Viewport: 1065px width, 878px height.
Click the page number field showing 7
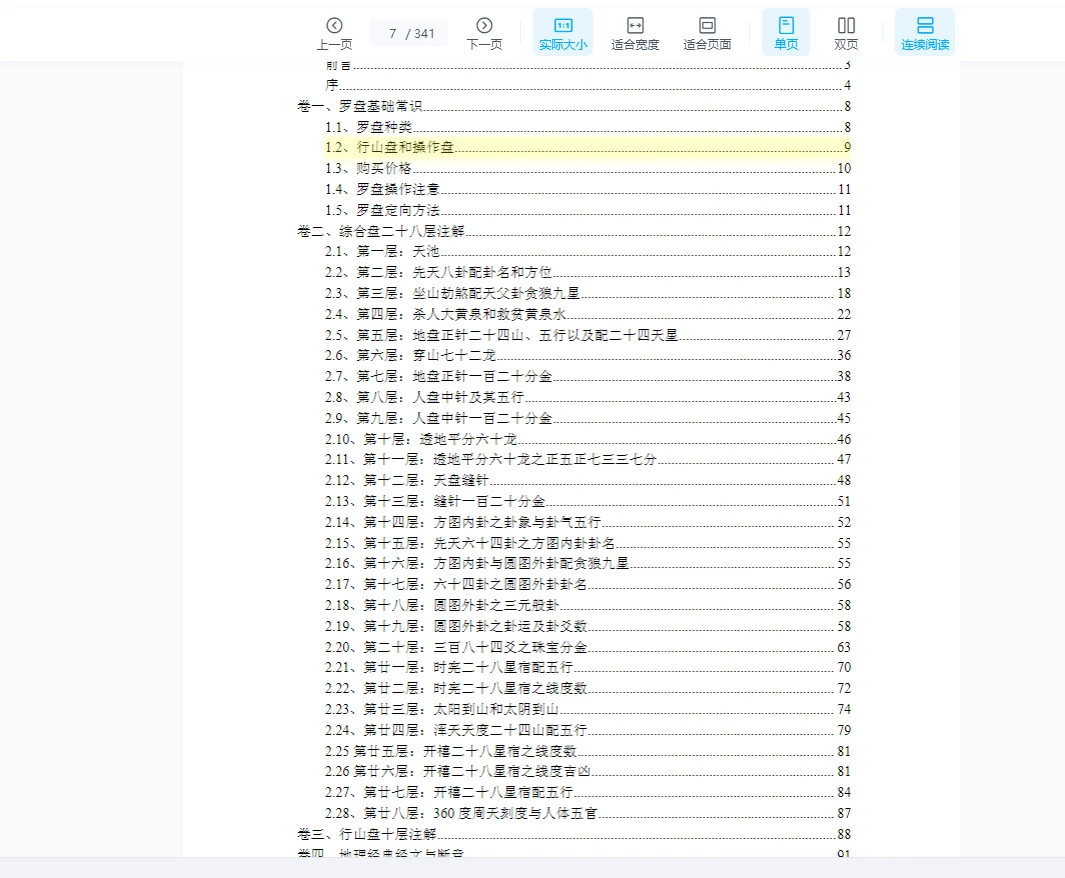point(393,33)
